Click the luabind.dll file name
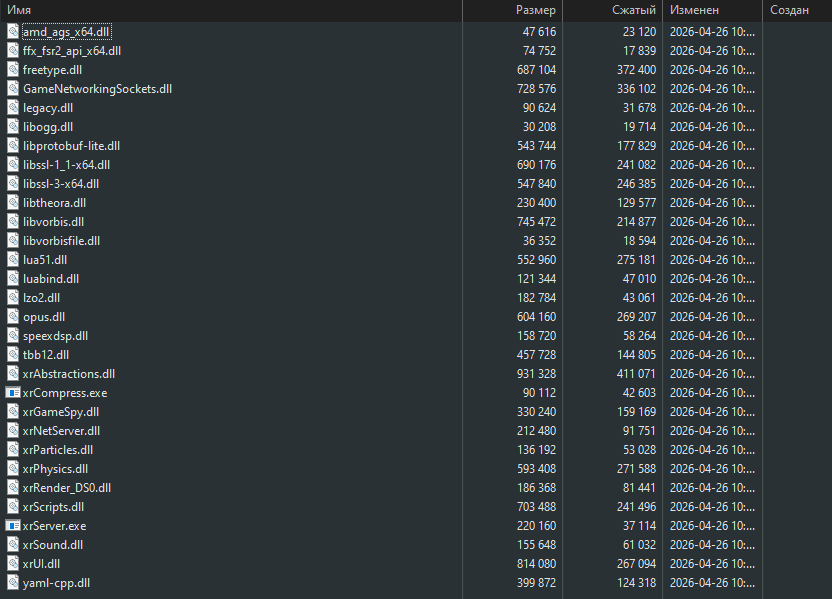The image size is (832, 599). tap(51, 279)
